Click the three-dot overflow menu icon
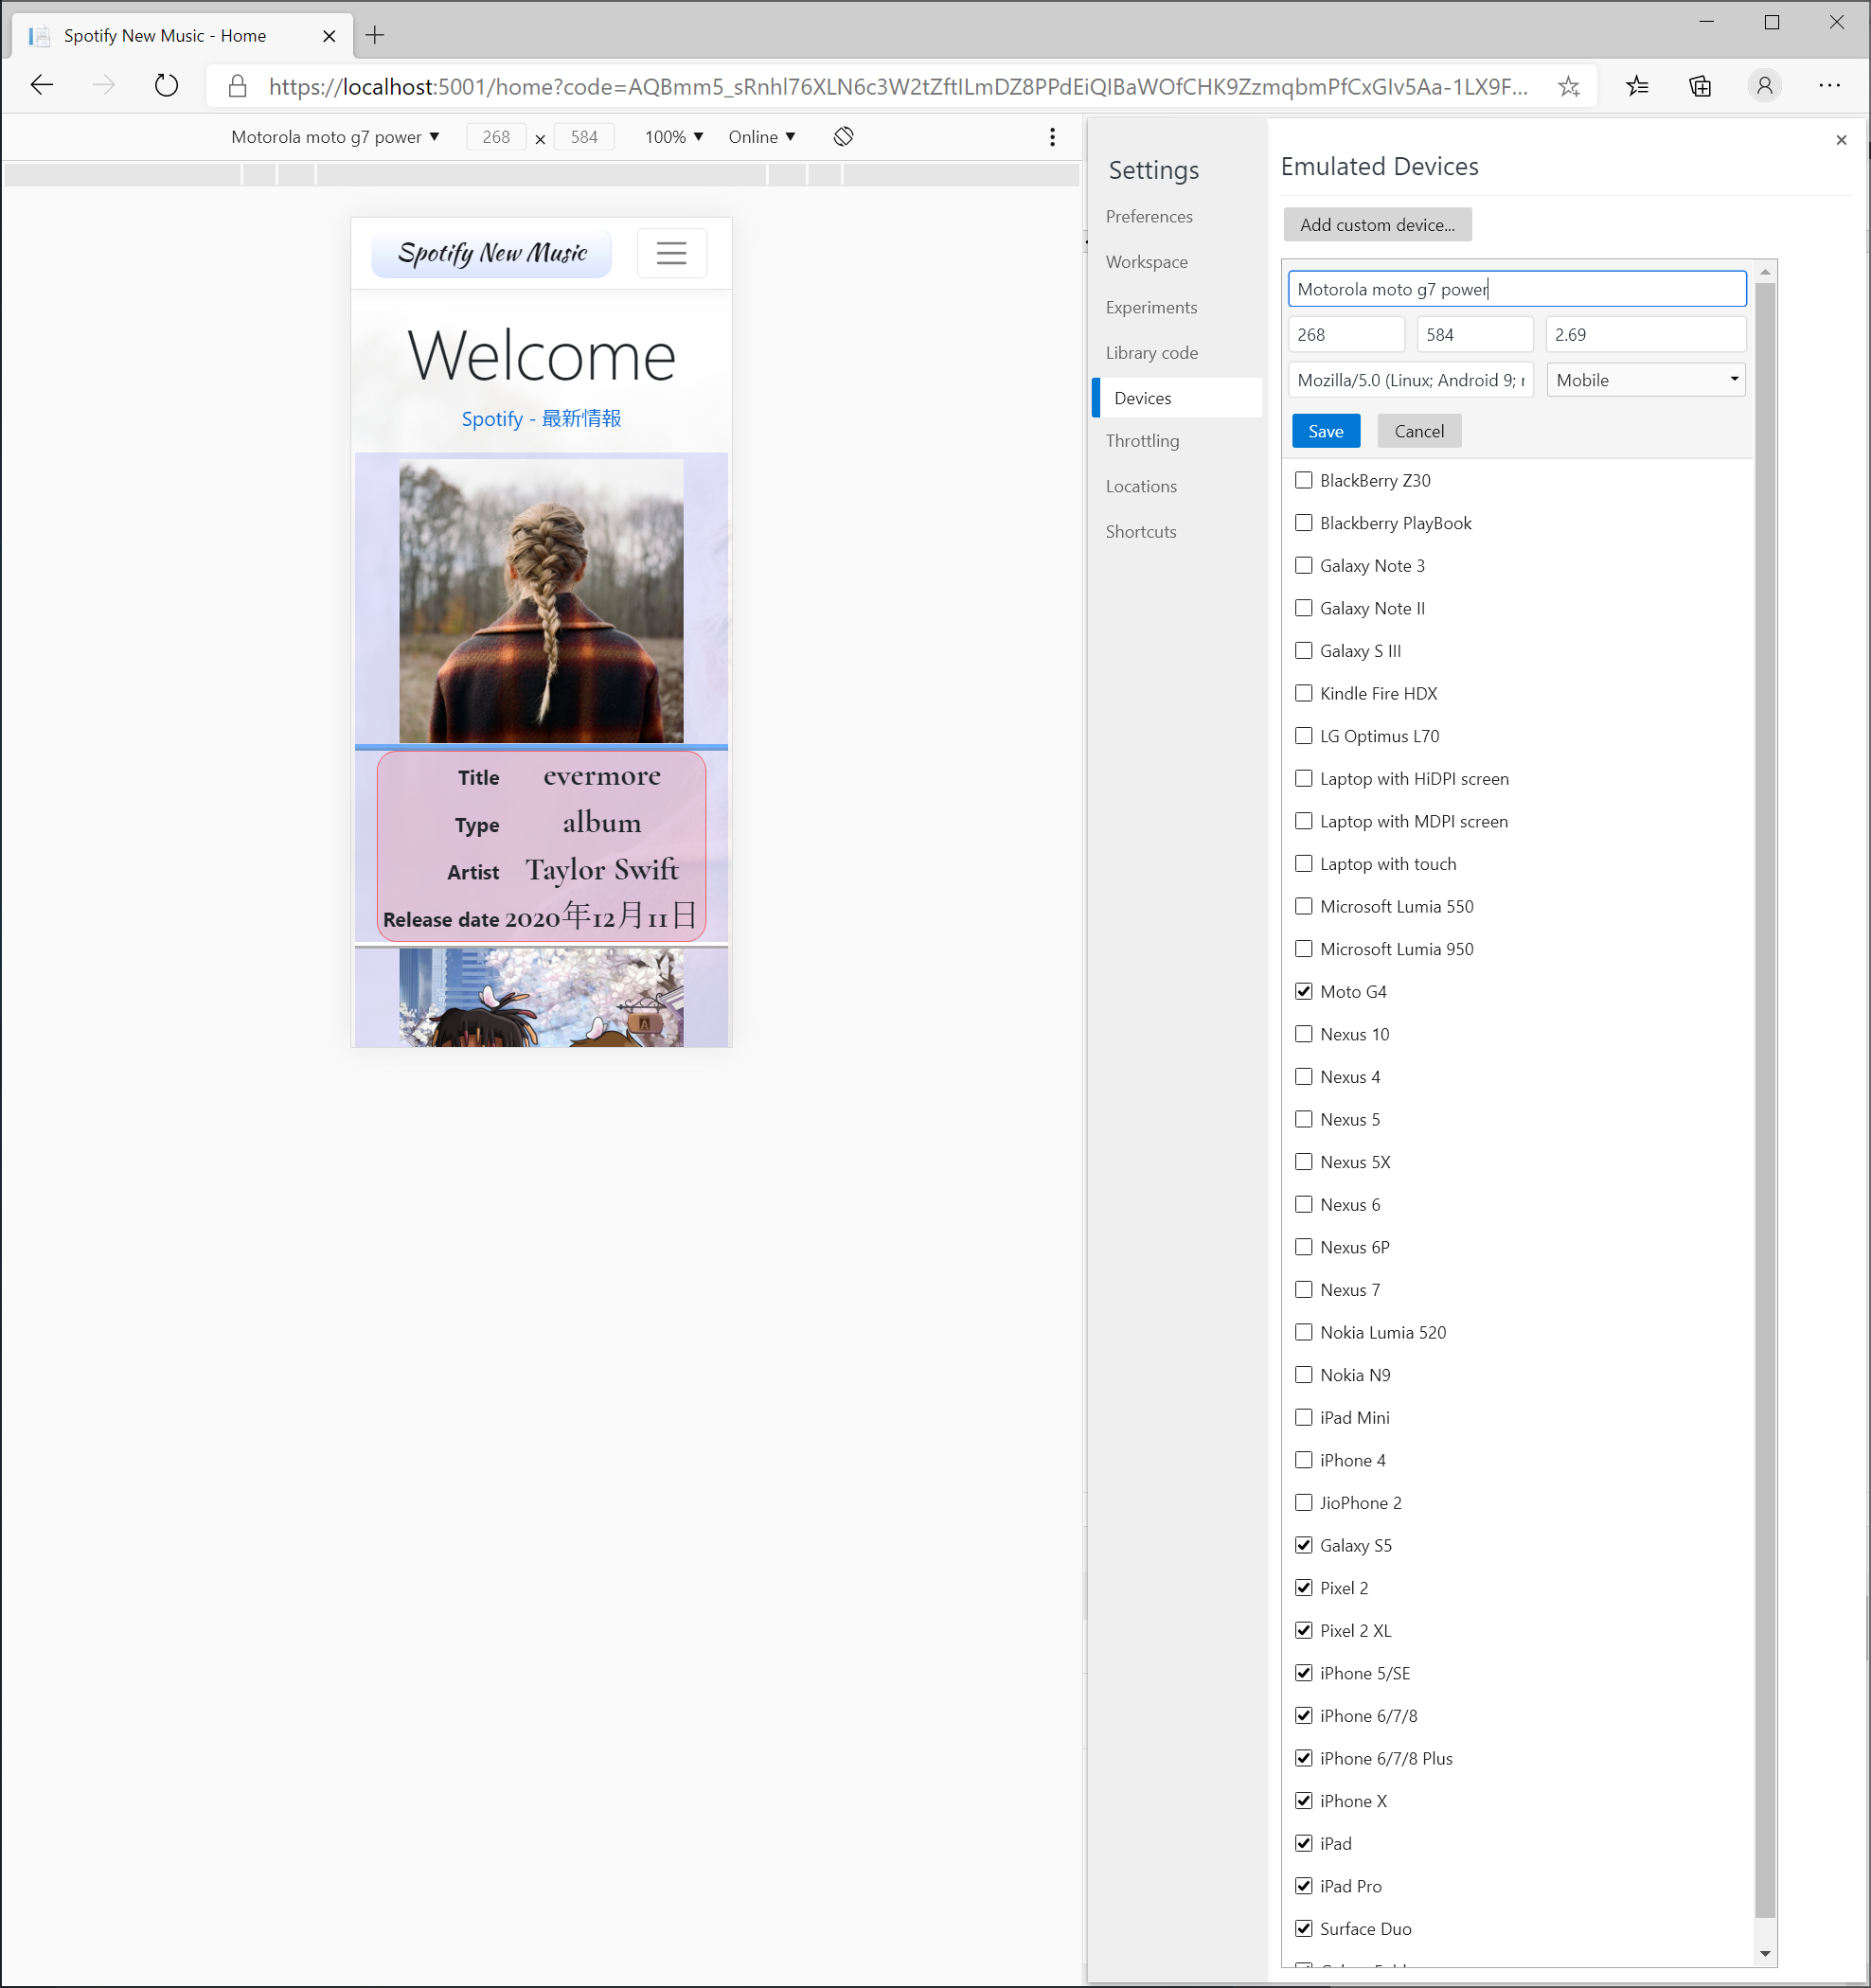The width and height of the screenshot is (1871, 1988). 1052,135
